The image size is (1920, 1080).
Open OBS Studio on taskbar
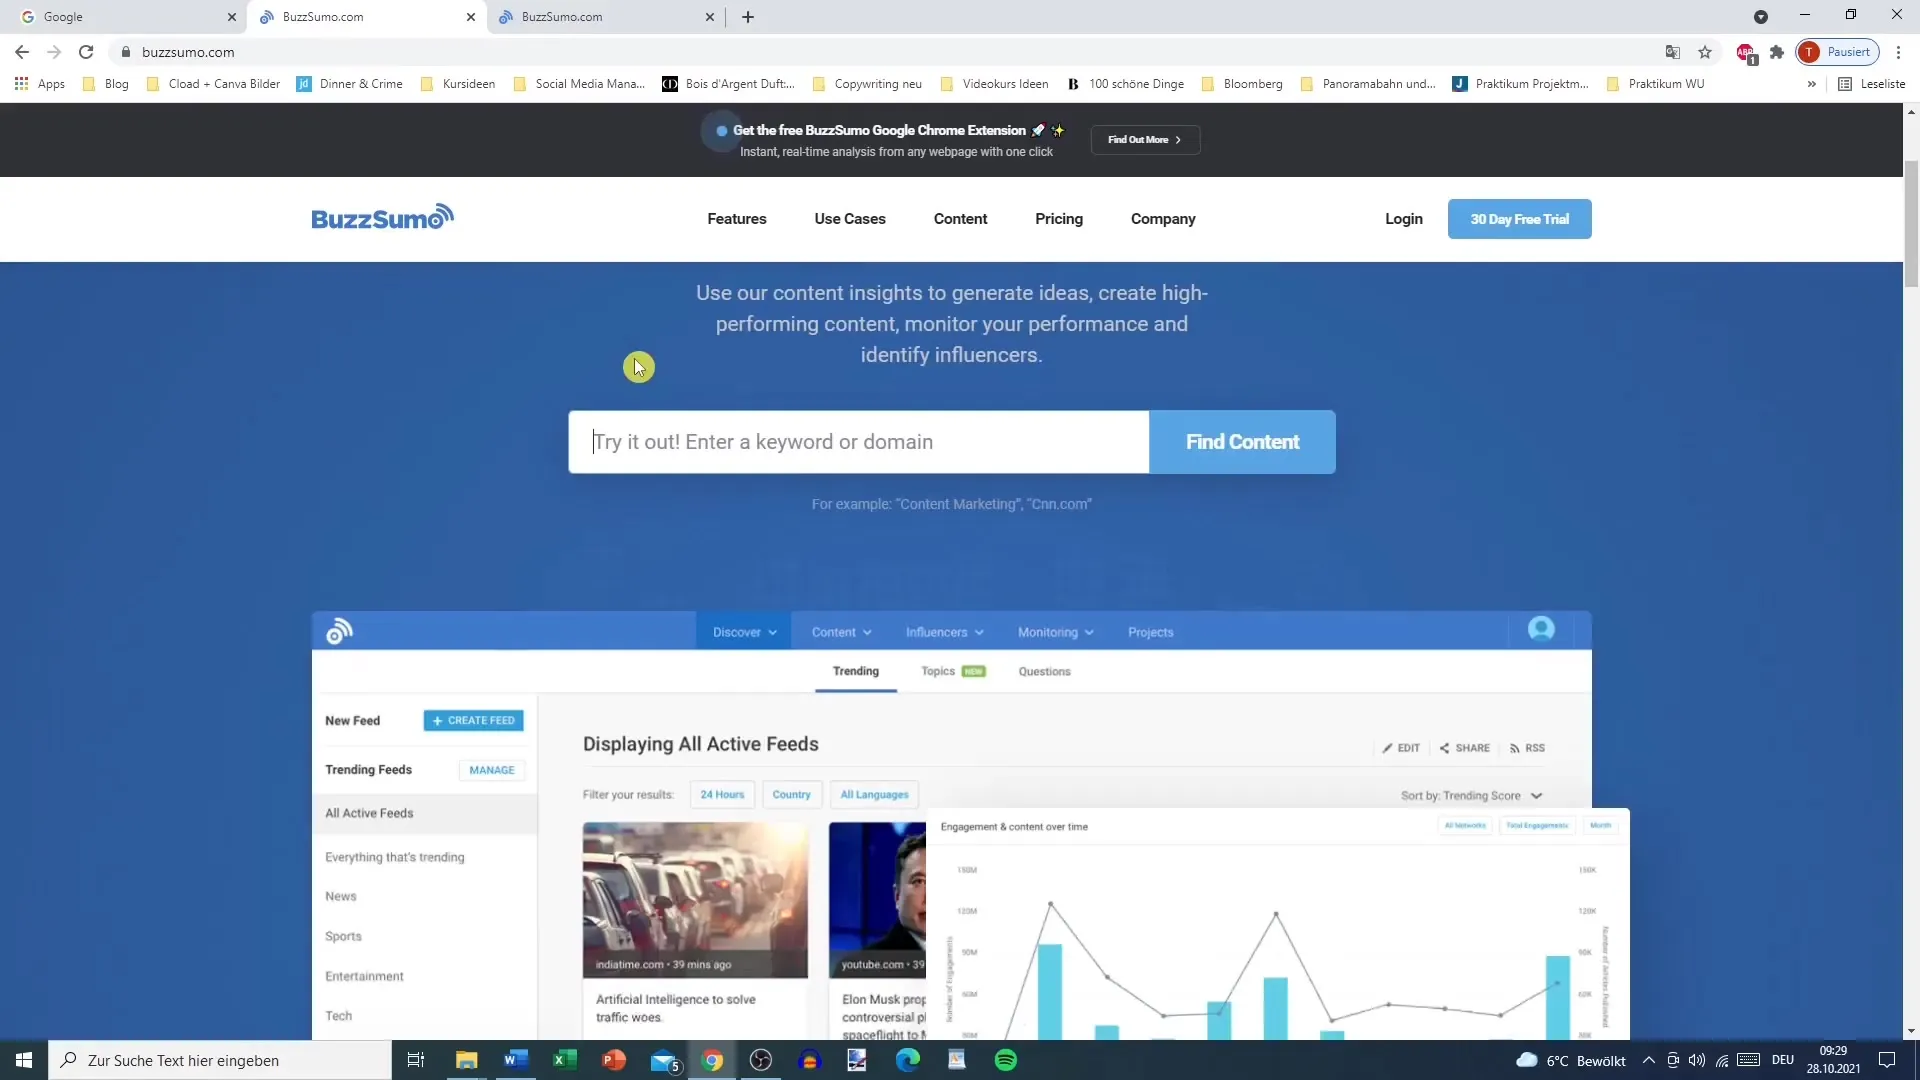click(761, 1060)
